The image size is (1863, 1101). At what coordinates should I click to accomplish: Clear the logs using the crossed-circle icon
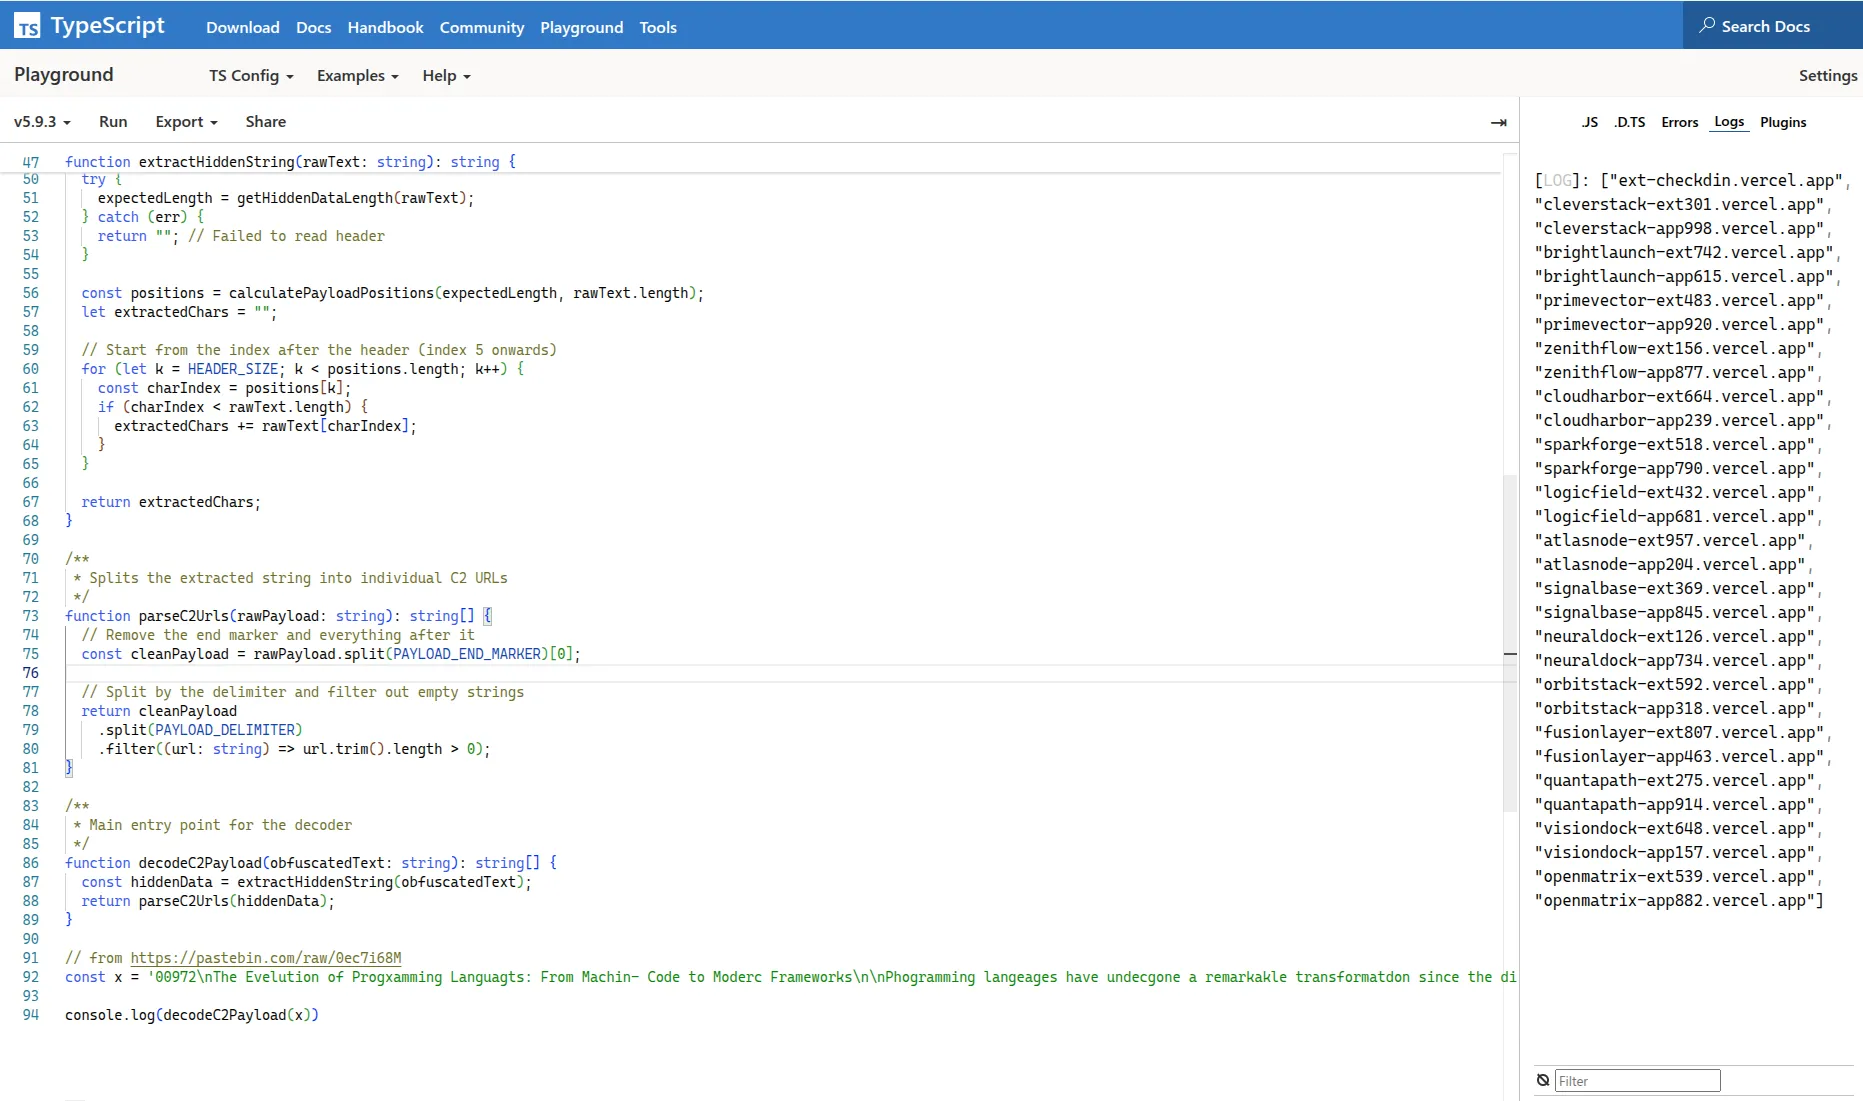[x=1543, y=1080]
